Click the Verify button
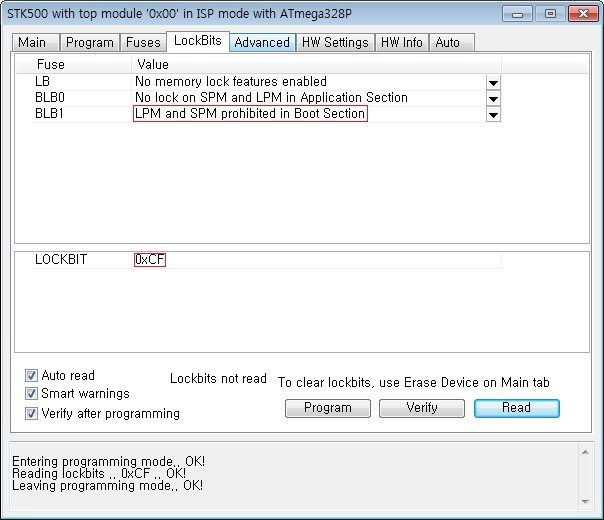This screenshot has width=604, height=520. 422,408
